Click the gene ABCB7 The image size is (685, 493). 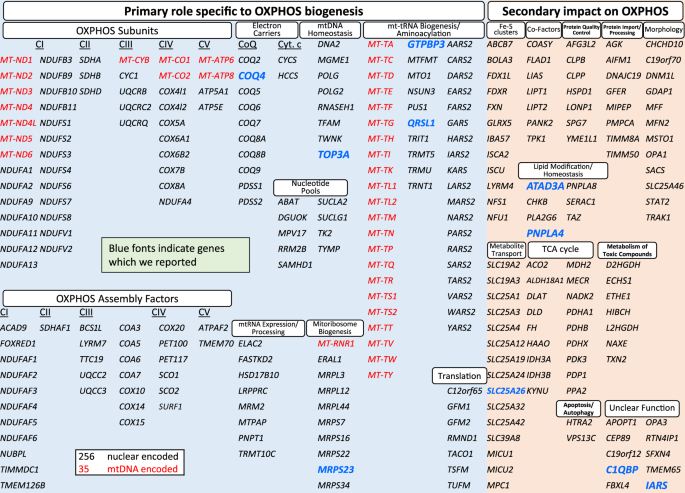[x=500, y=45]
